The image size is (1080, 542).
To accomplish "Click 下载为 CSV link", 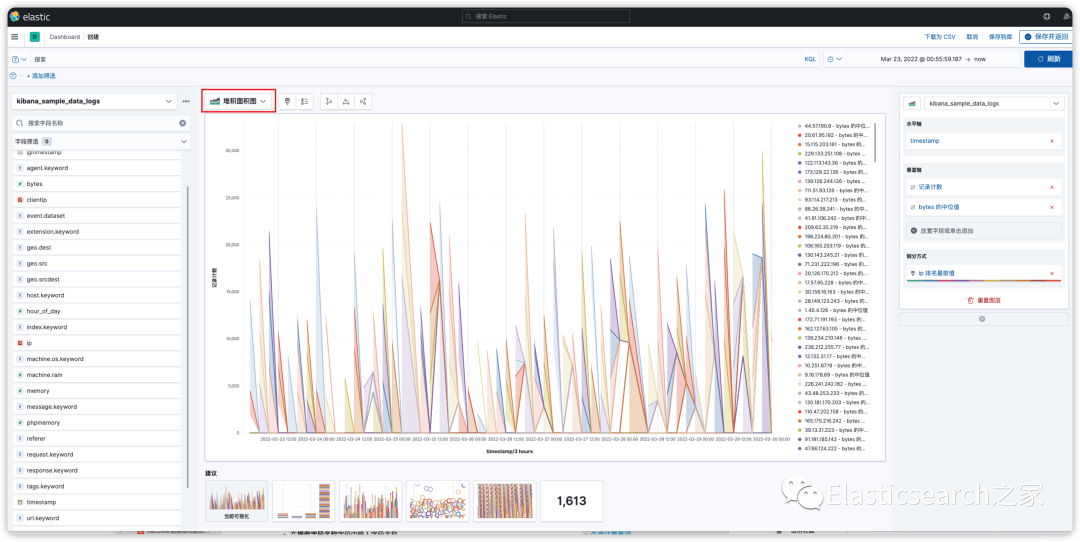I will [939, 37].
